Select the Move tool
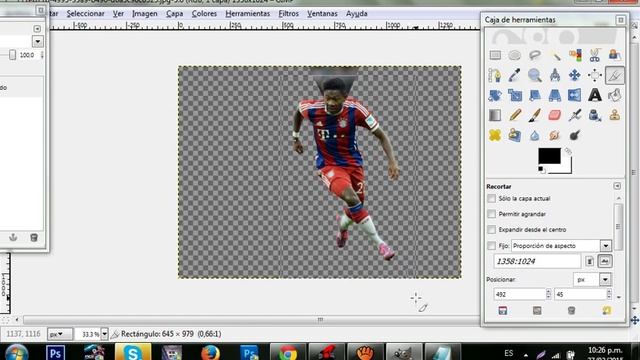 point(575,75)
